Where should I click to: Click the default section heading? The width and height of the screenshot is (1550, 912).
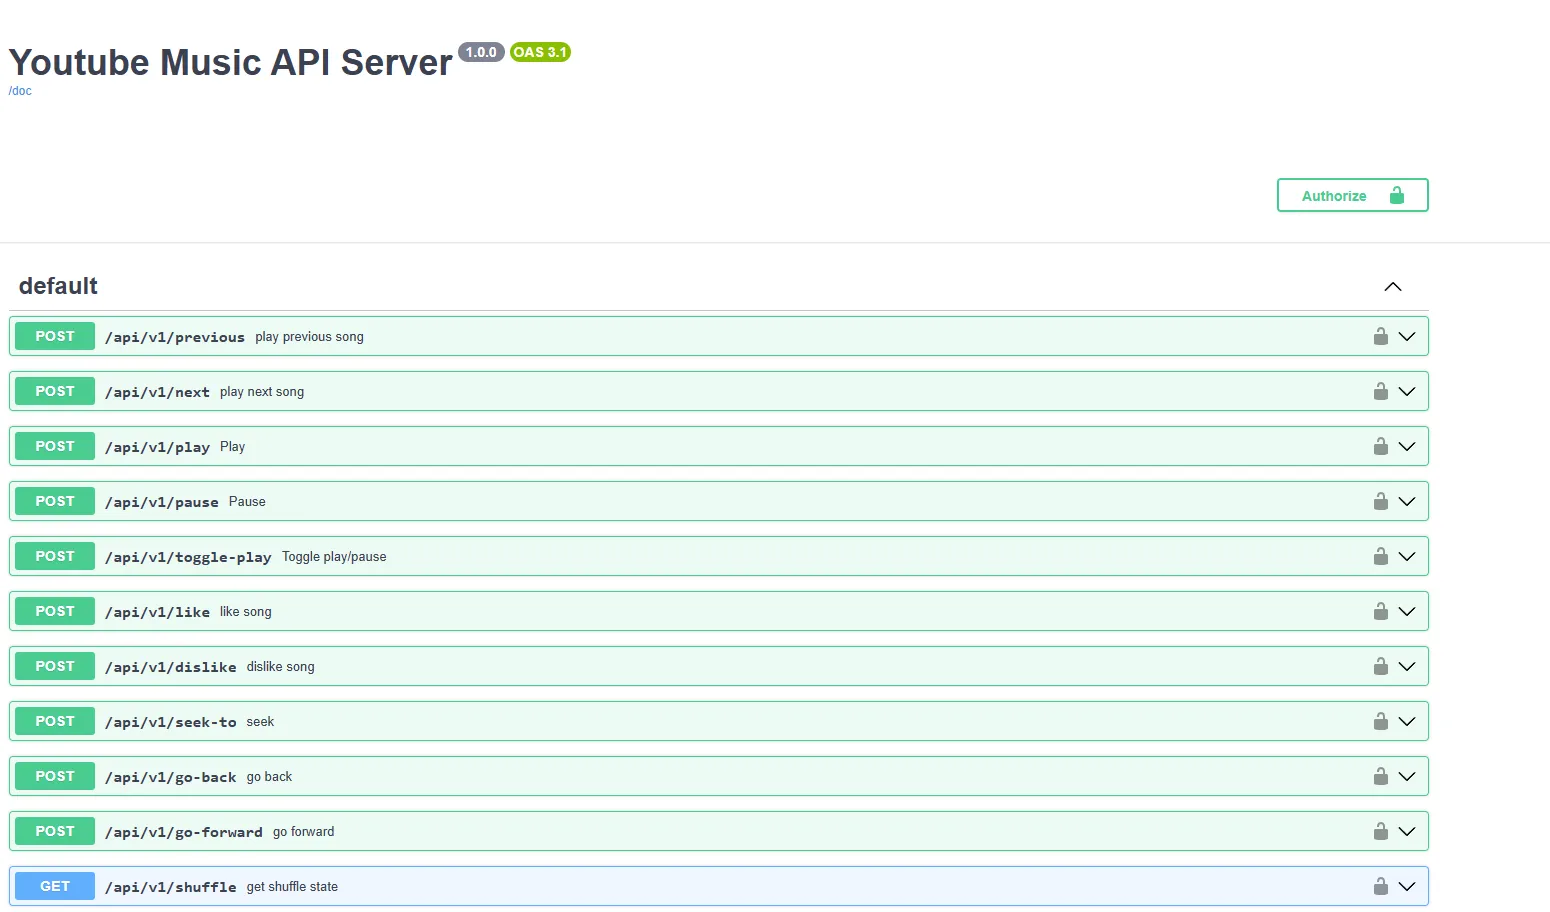(x=58, y=286)
